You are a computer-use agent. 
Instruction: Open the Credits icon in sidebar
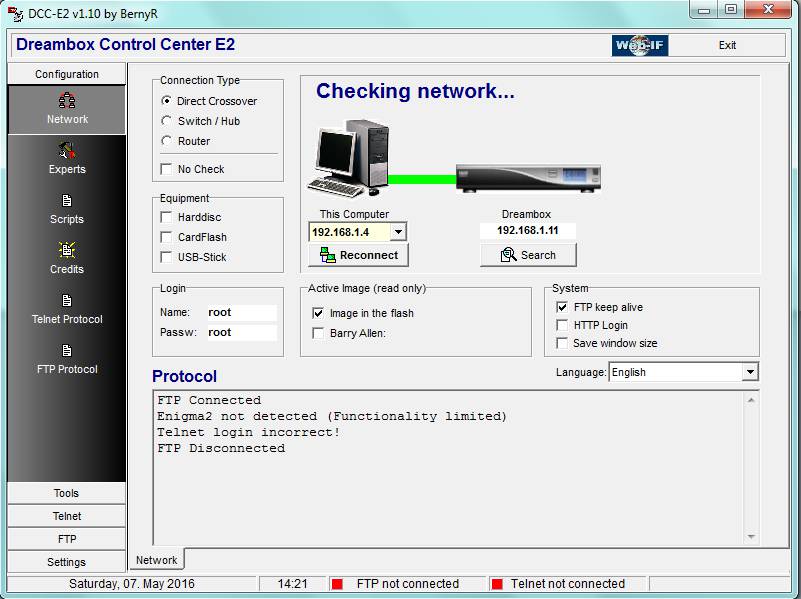(x=67, y=250)
